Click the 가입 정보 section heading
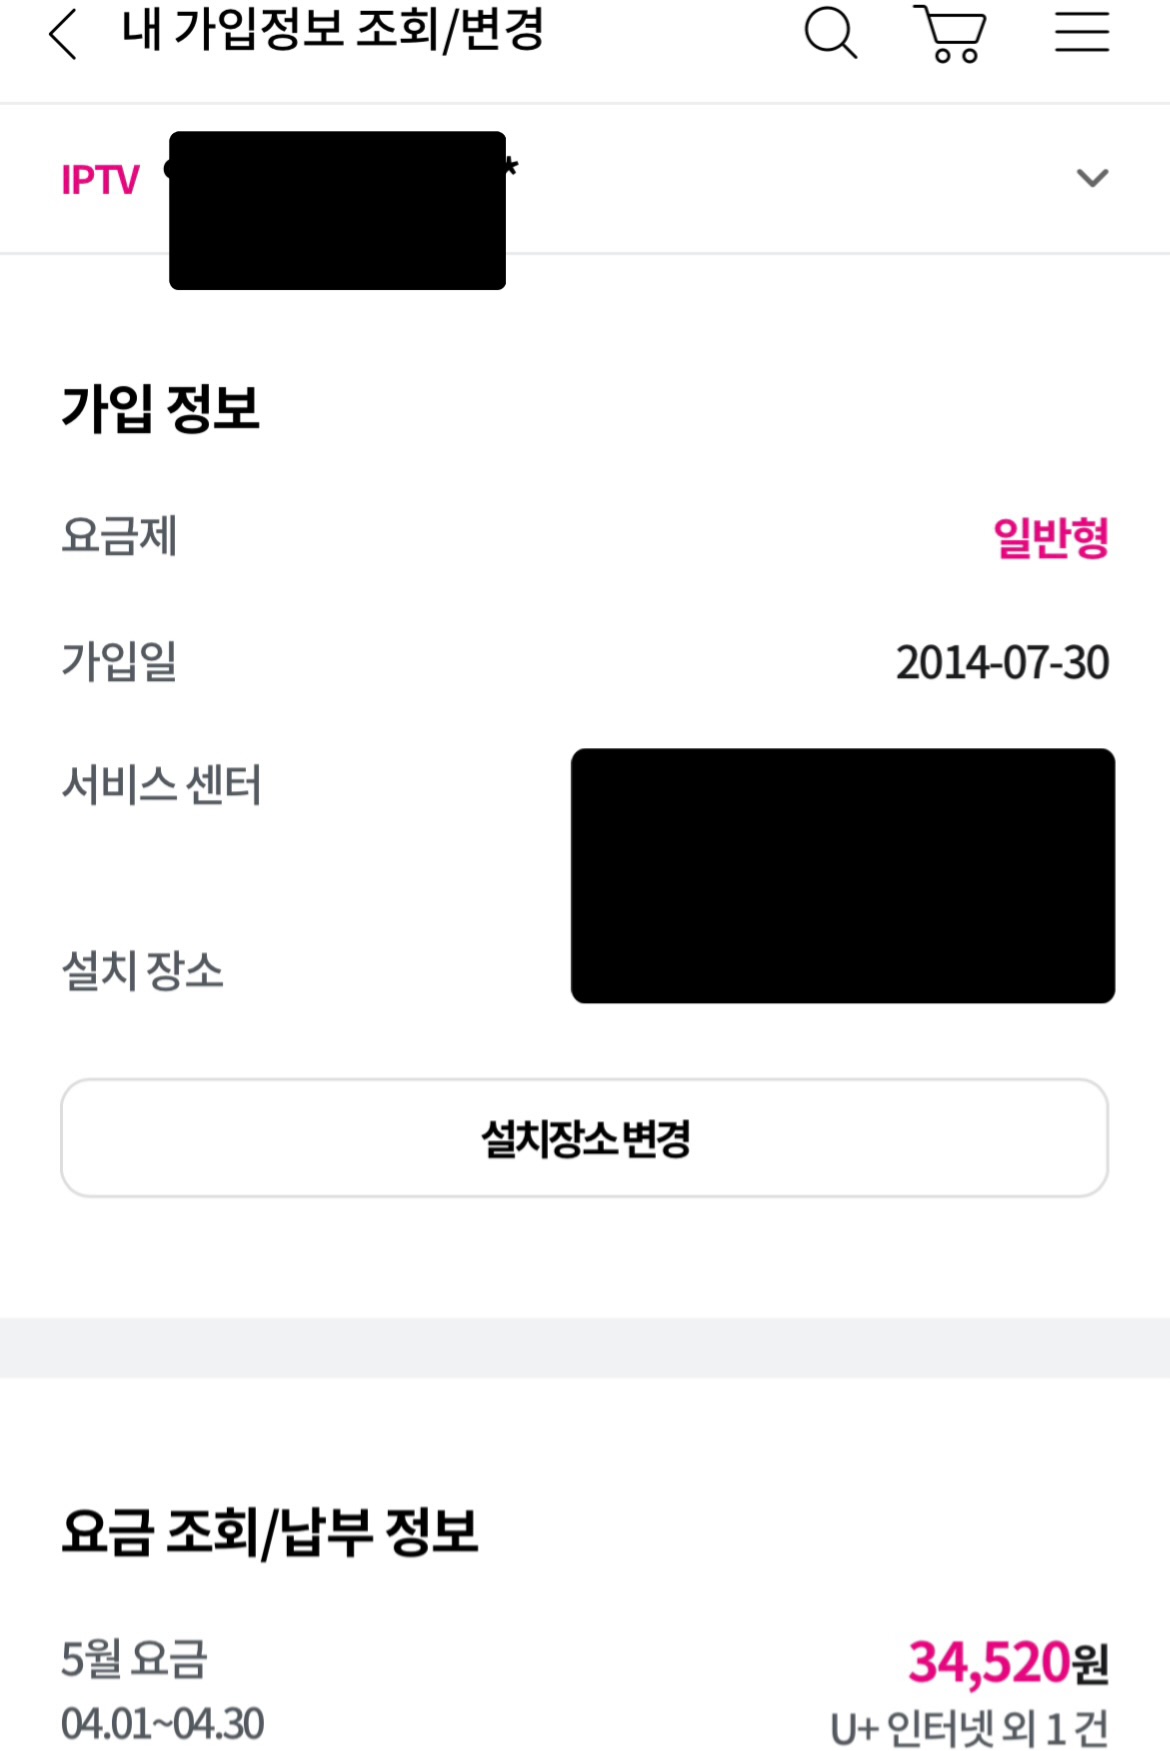Image resolution: width=1170 pixels, height=1751 pixels. tap(161, 409)
